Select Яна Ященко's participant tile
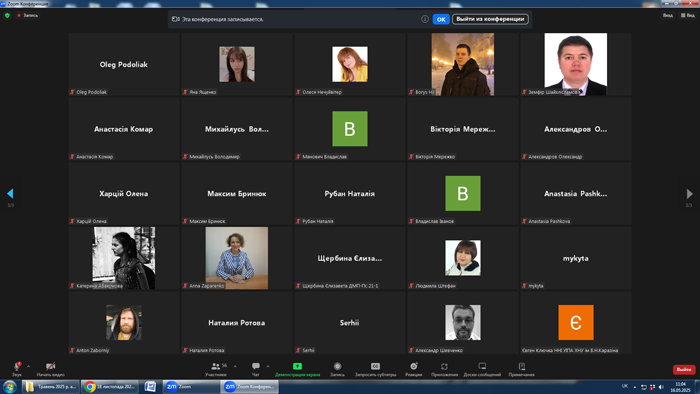The height and width of the screenshot is (394, 700). click(237, 64)
